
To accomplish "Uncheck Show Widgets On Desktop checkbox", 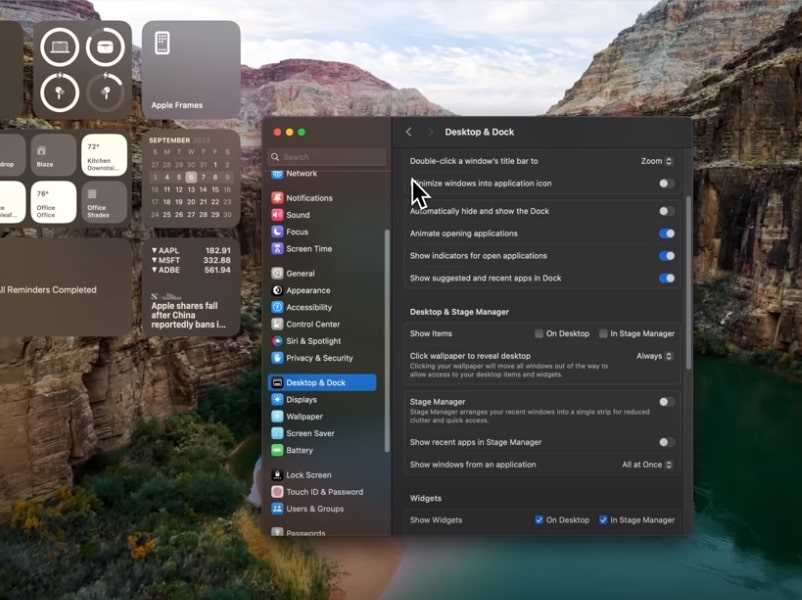I will (539, 520).
